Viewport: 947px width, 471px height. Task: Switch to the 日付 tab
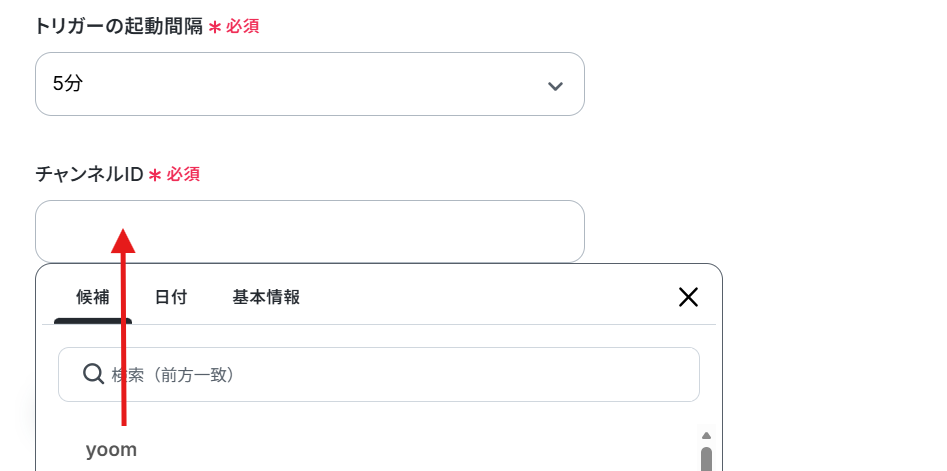coord(171,297)
